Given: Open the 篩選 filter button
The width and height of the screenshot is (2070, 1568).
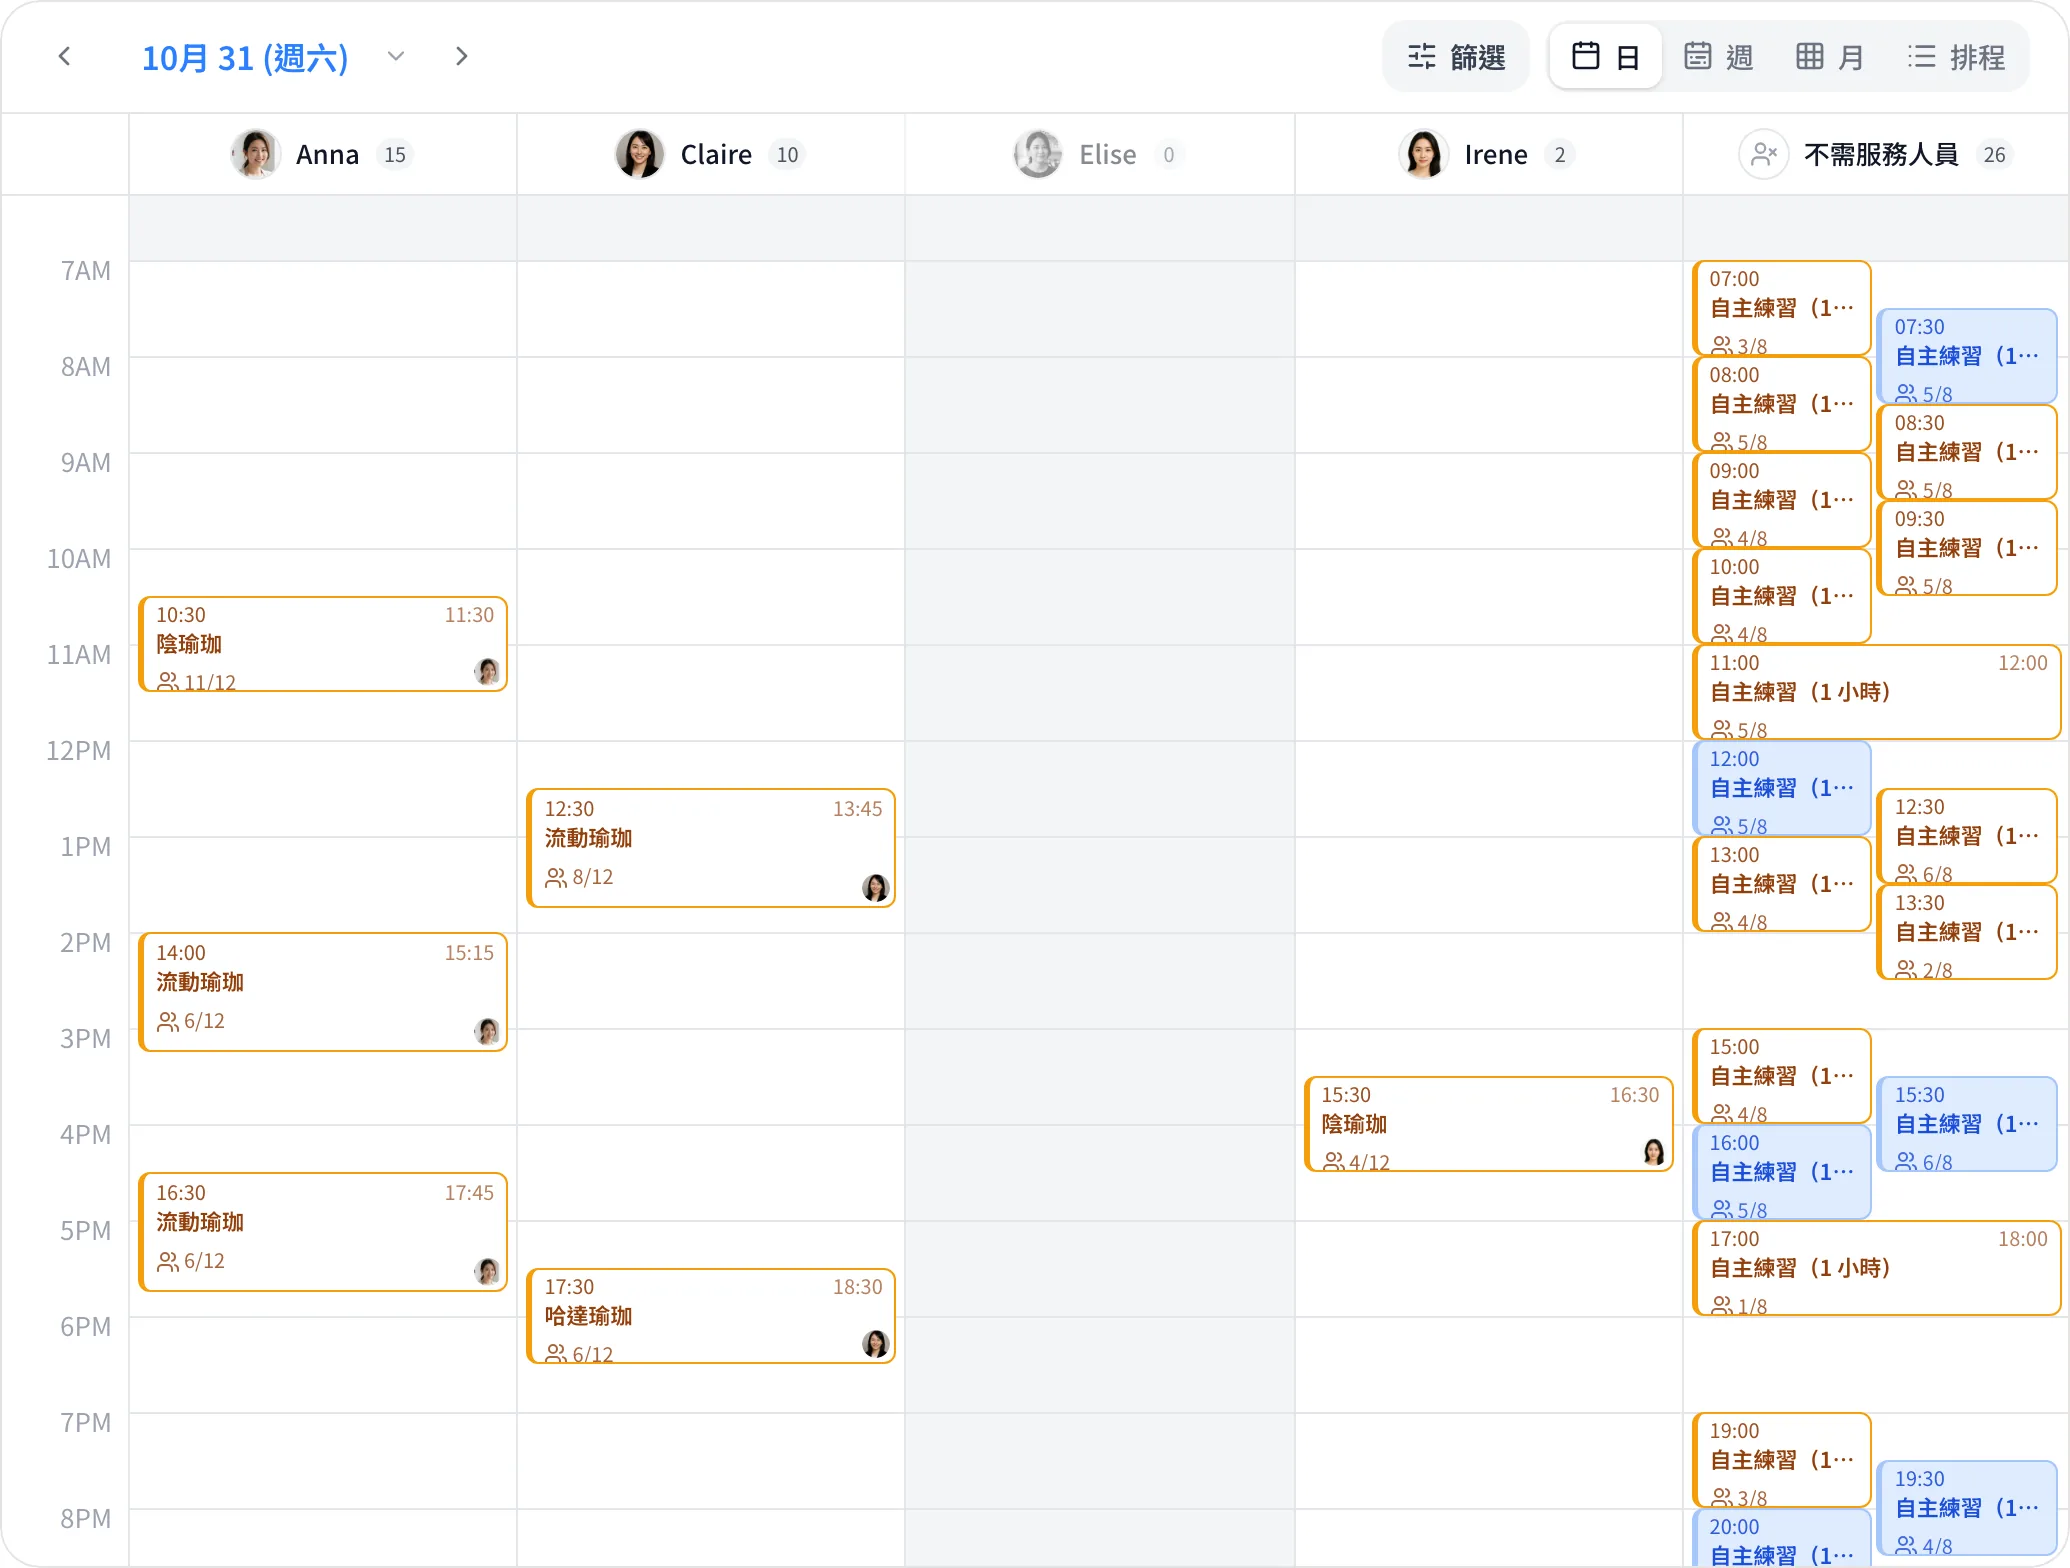Looking at the screenshot, I should [x=1456, y=57].
